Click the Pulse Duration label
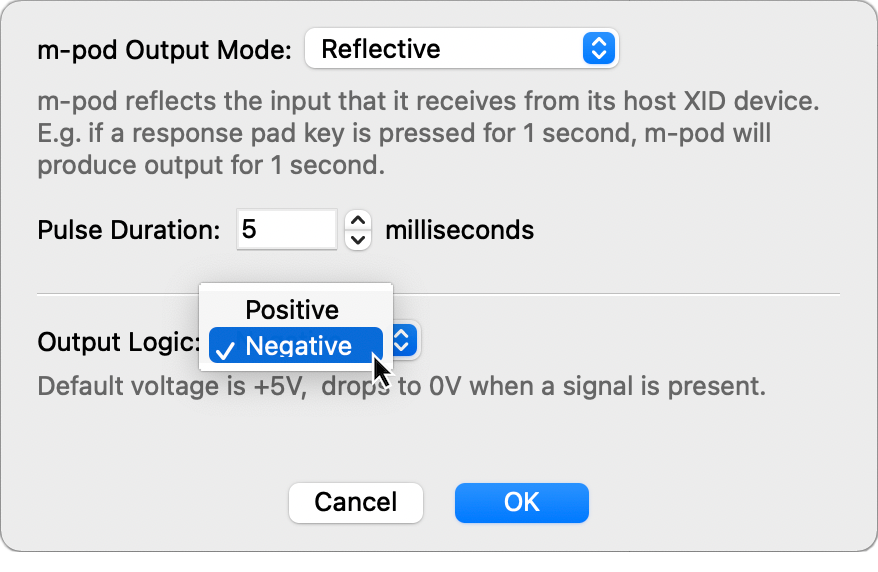The image size is (878, 572). point(128,231)
